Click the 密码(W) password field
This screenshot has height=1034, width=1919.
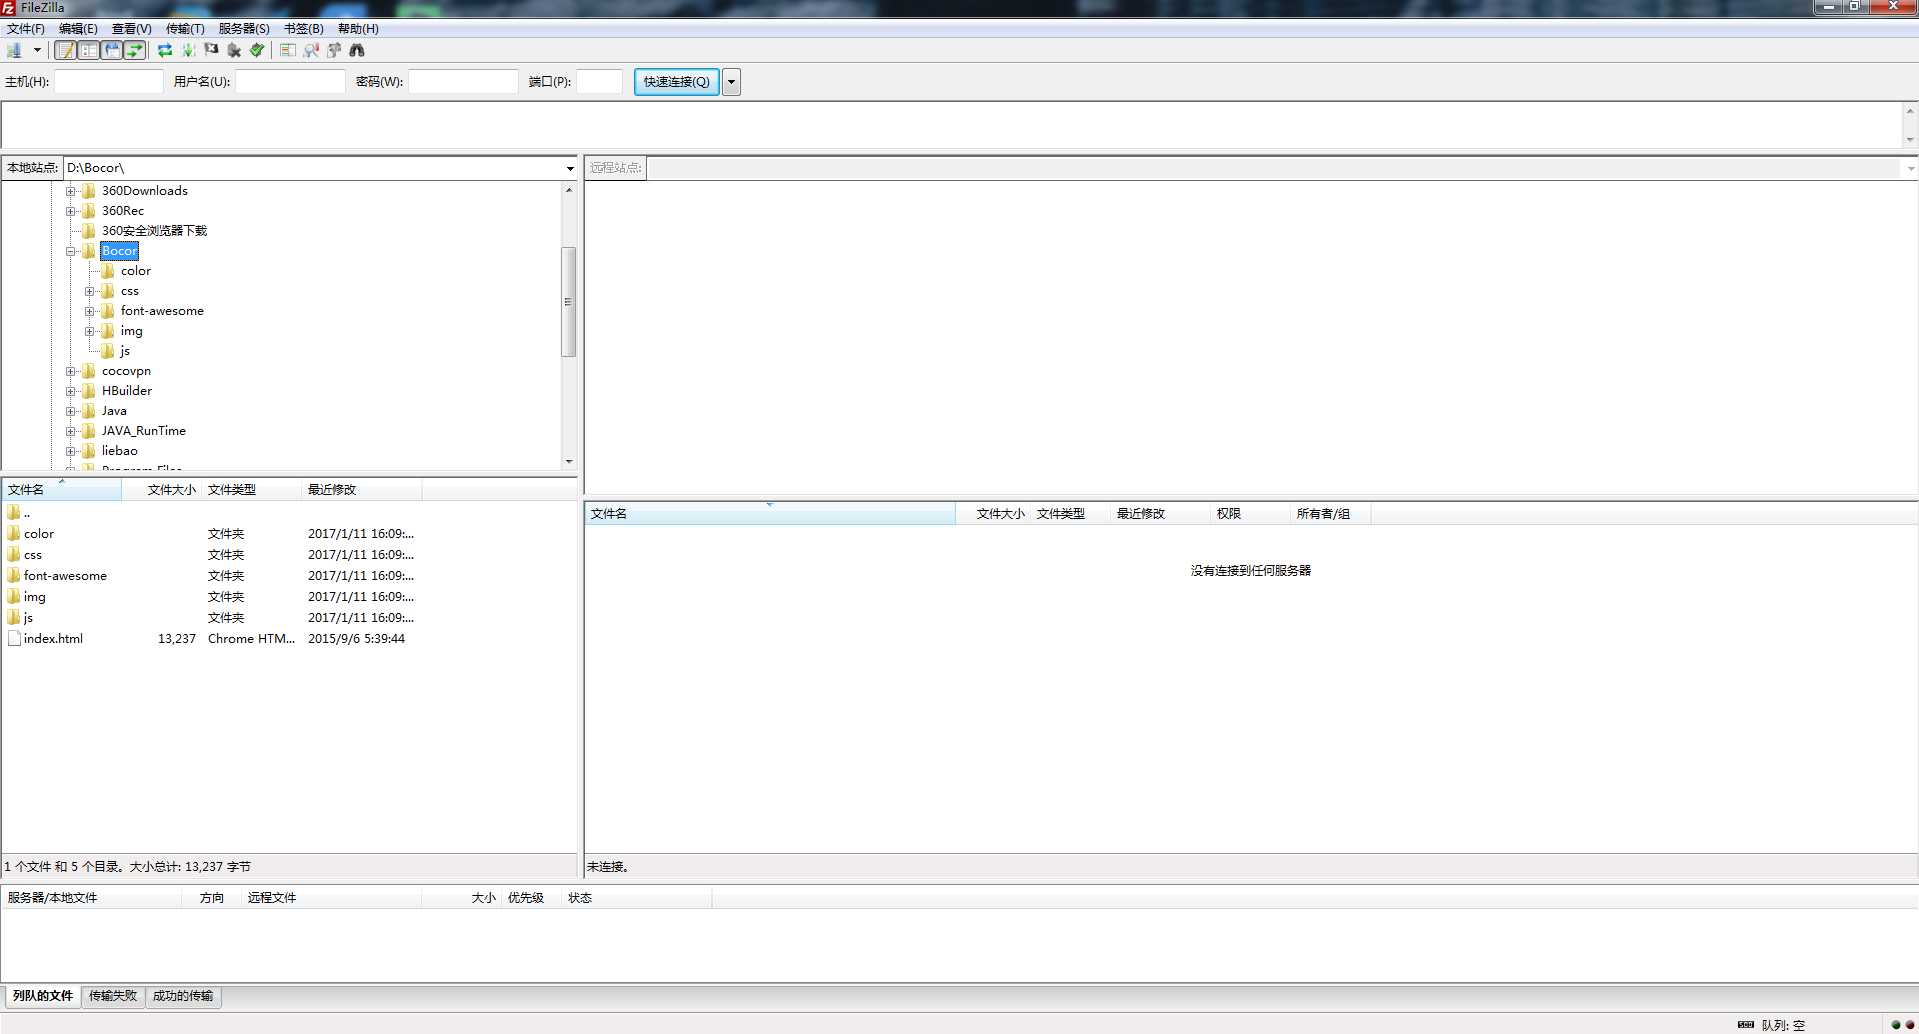click(463, 82)
